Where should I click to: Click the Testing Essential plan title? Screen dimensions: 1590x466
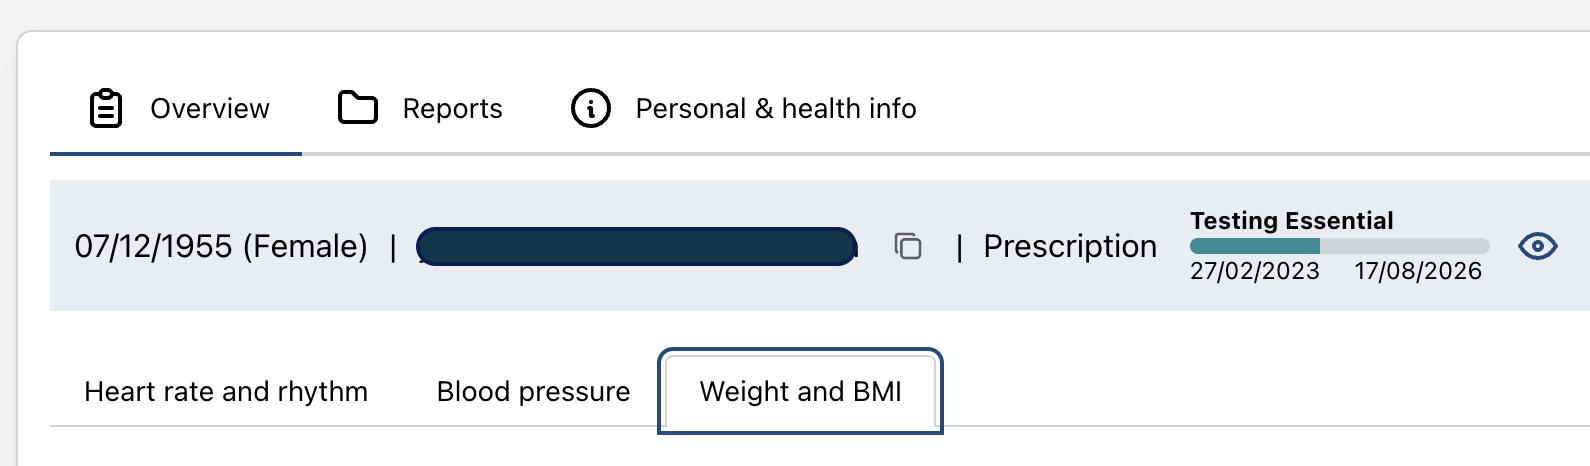tap(1291, 220)
